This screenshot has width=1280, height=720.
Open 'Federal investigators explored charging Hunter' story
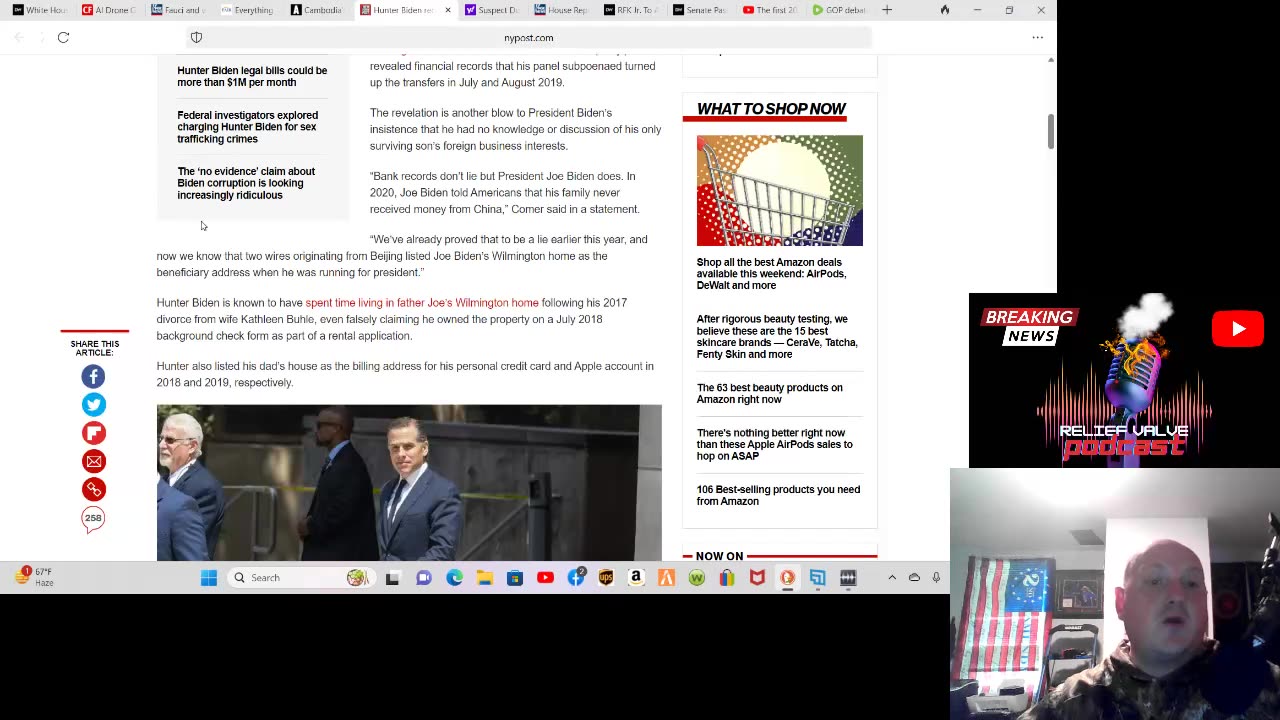247,127
